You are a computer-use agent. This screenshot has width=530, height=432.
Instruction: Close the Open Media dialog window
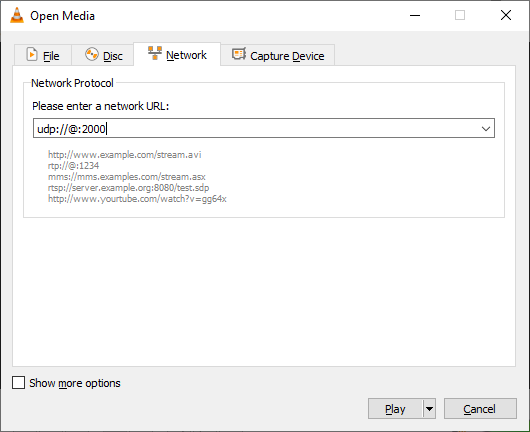(x=506, y=16)
